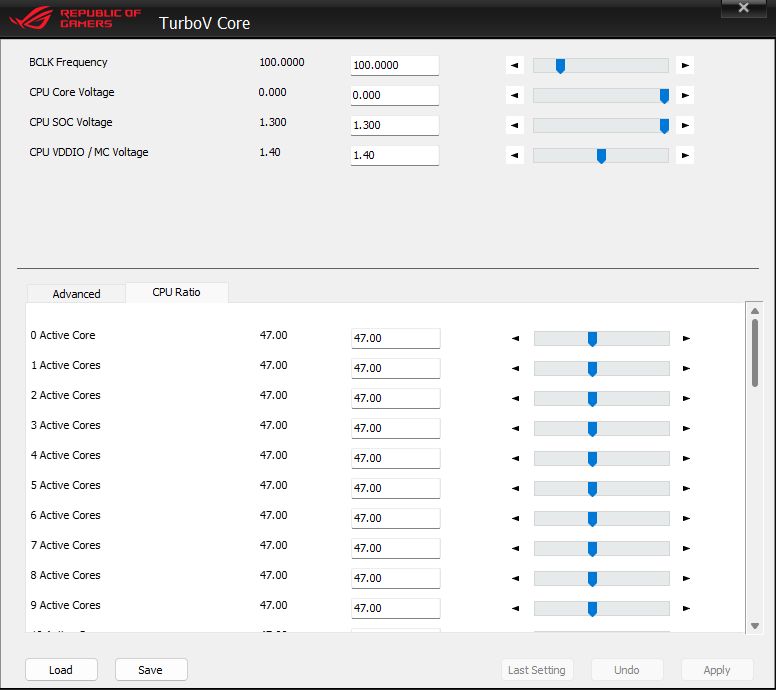Focus the CPU VDDIO / MC Voltage field
Viewport: 776px width, 690px height.
click(x=394, y=155)
